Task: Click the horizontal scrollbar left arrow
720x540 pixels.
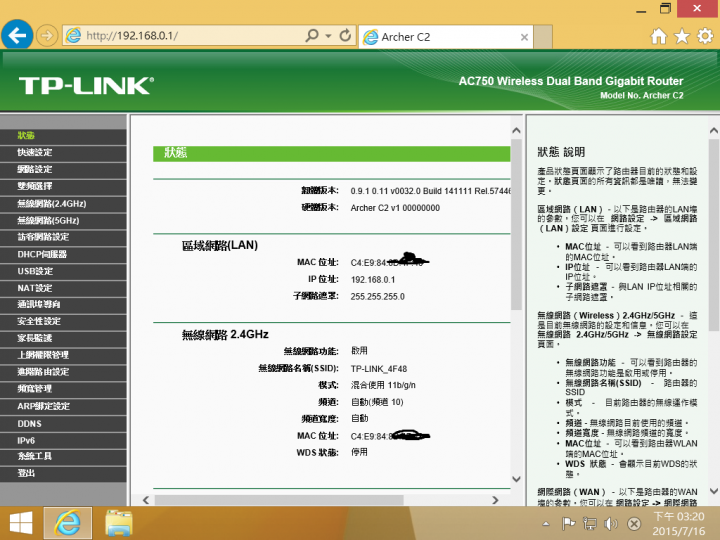Action: 146,500
